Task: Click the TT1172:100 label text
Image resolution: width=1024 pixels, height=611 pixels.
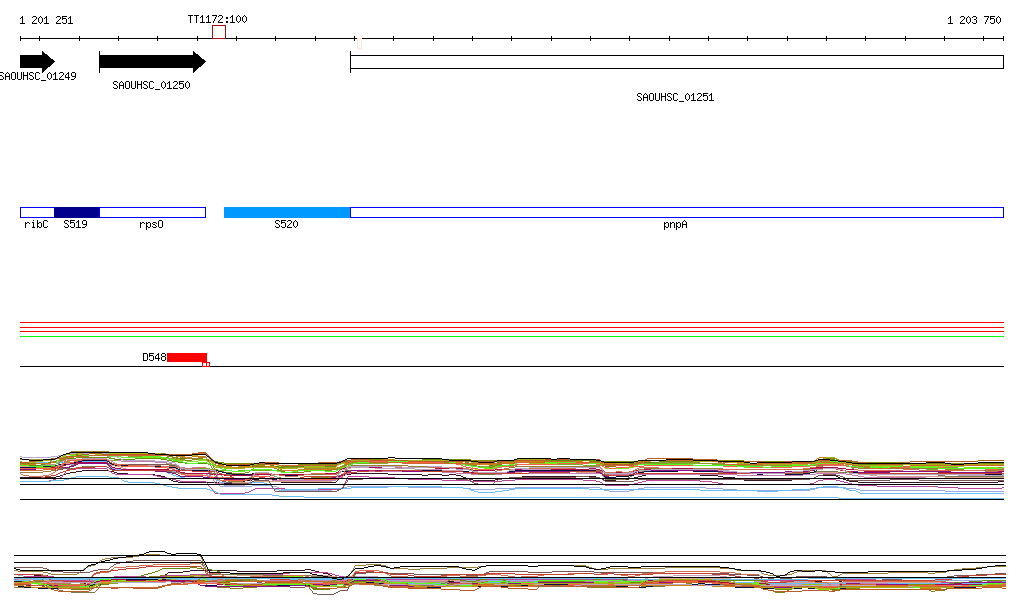Action: click(x=217, y=19)
